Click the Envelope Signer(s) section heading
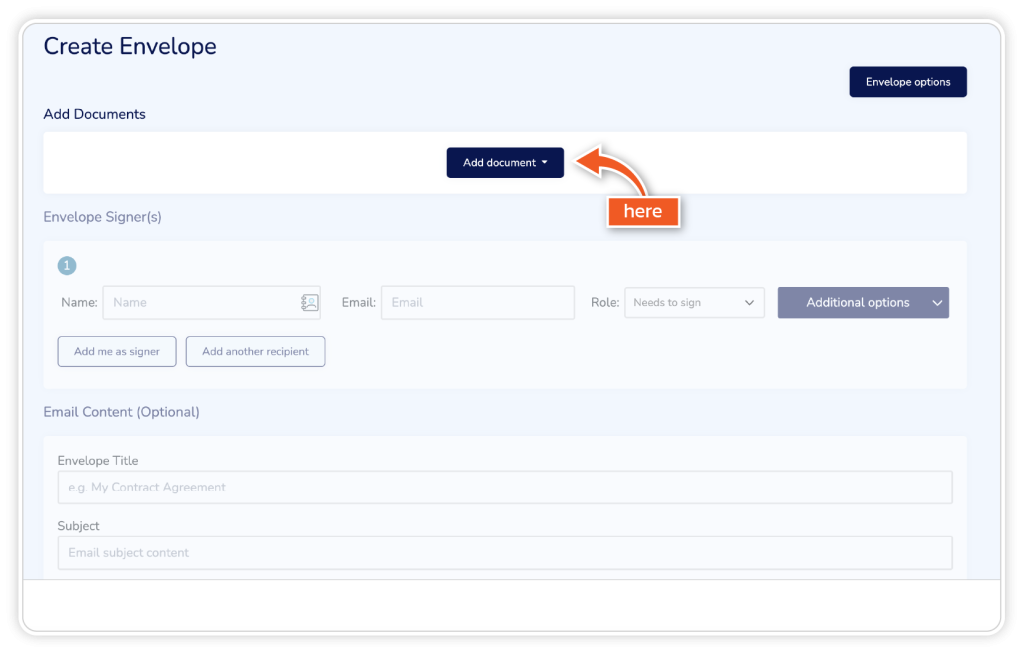Screen dimensions: 1024x654 point(102,217)
